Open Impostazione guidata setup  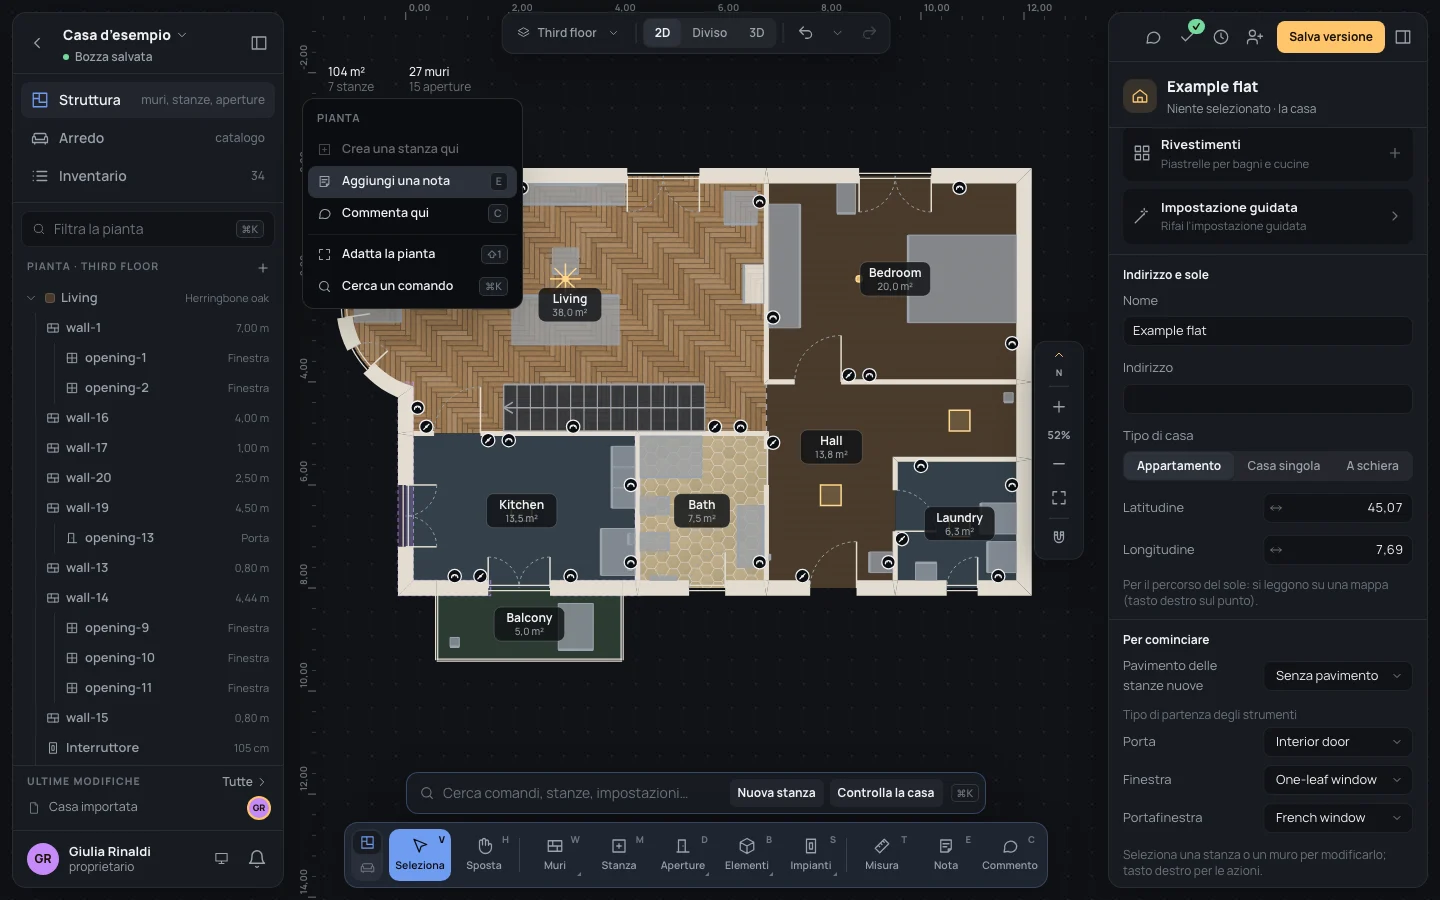point(1268,216)
